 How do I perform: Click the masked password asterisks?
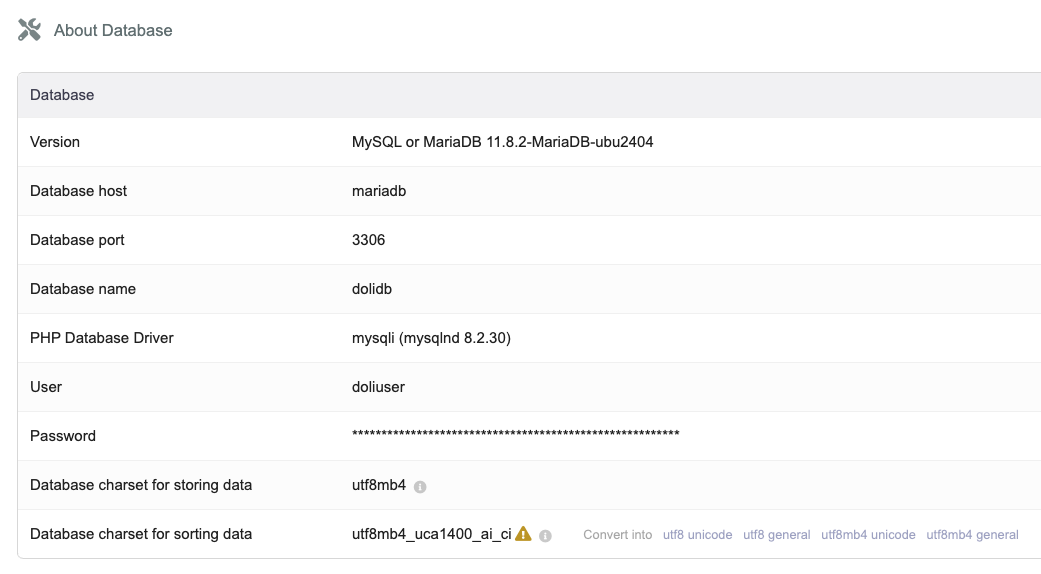(x=515, y=434)
